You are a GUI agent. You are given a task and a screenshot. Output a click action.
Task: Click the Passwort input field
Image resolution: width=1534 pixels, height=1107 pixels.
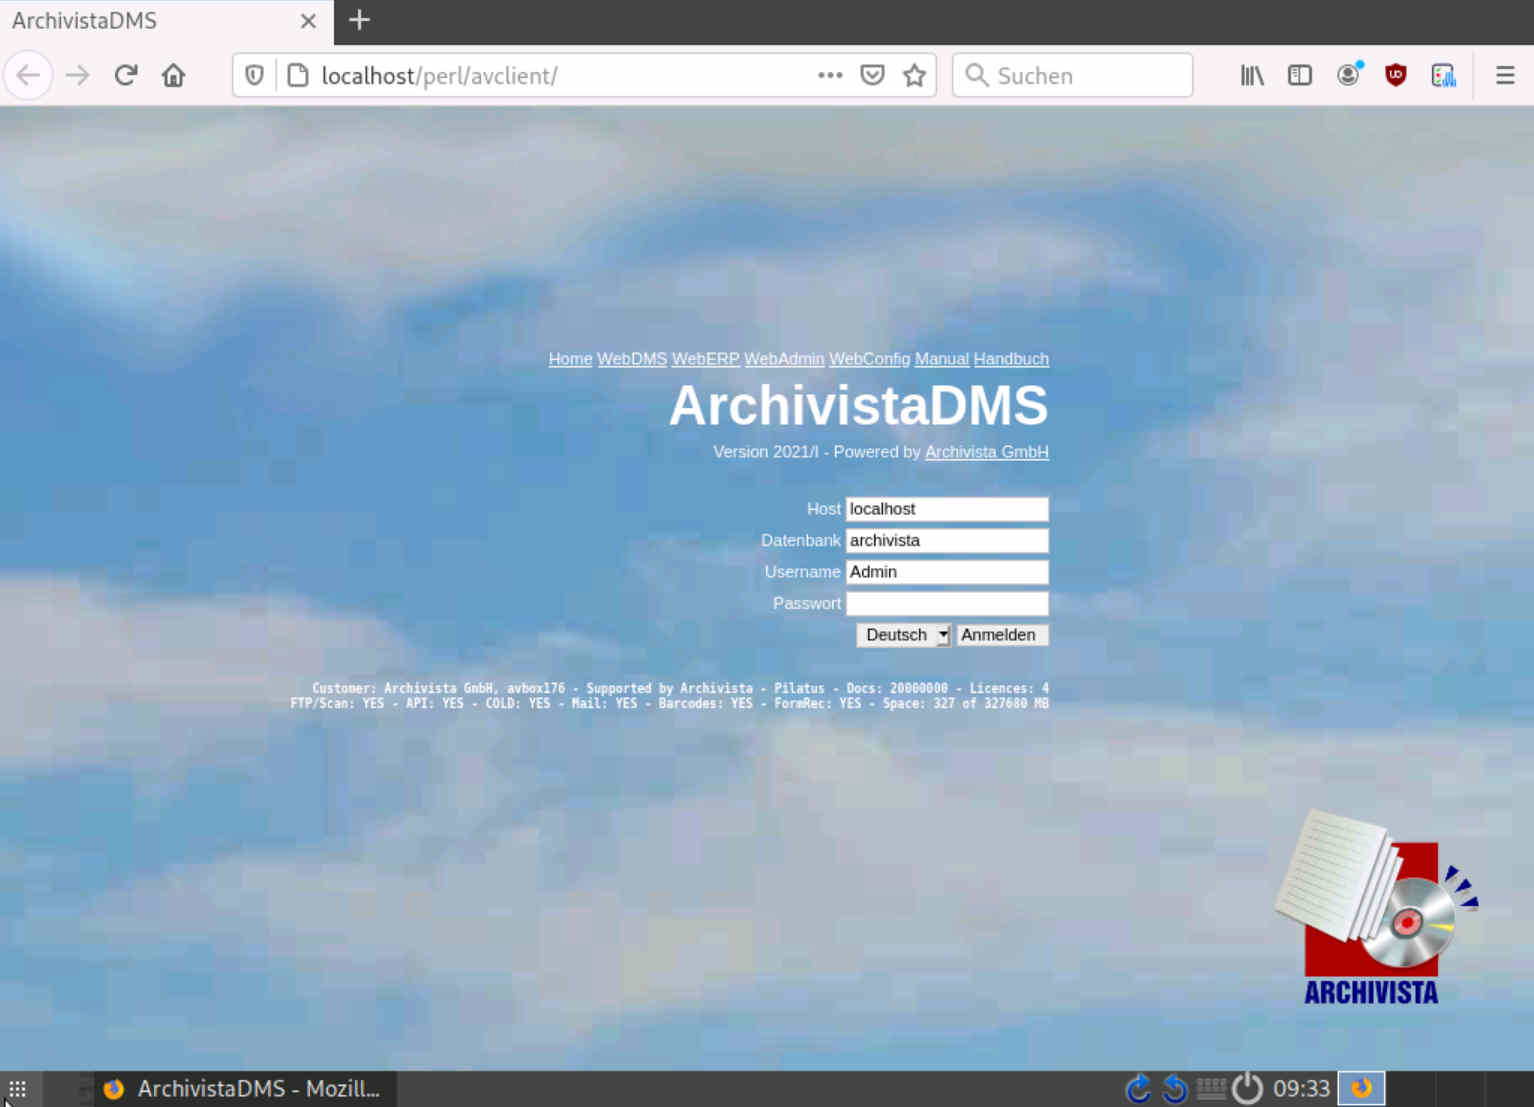[947, 604]
